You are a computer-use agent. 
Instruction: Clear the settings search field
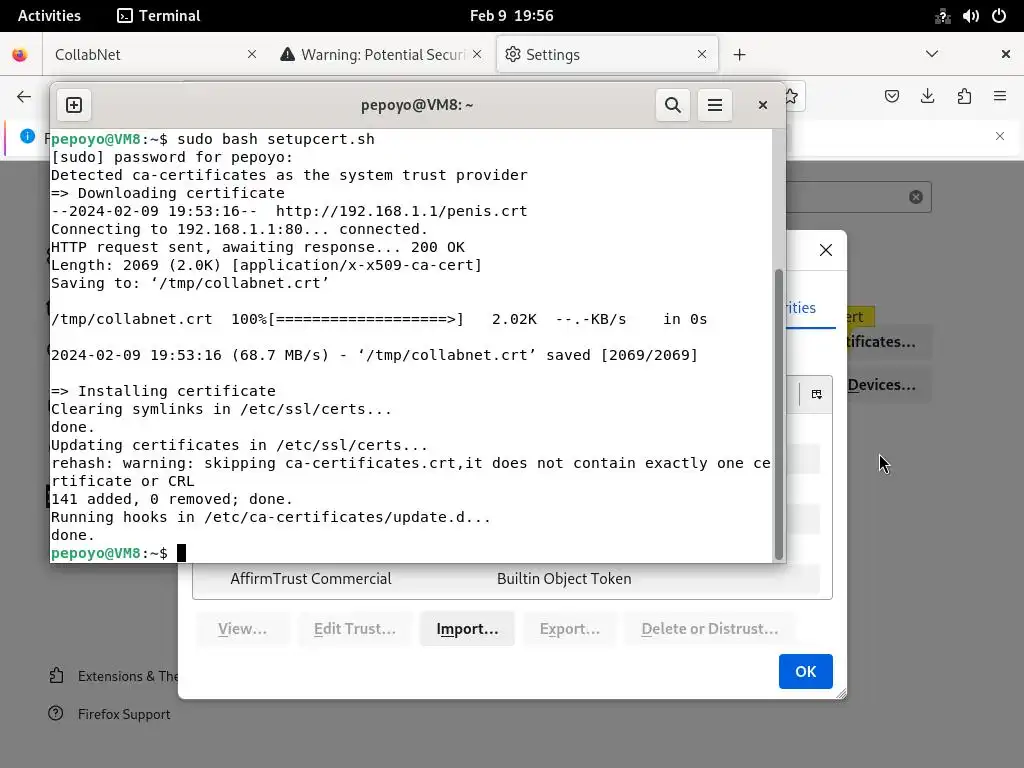pyautogui.click(x=916, y=197)
